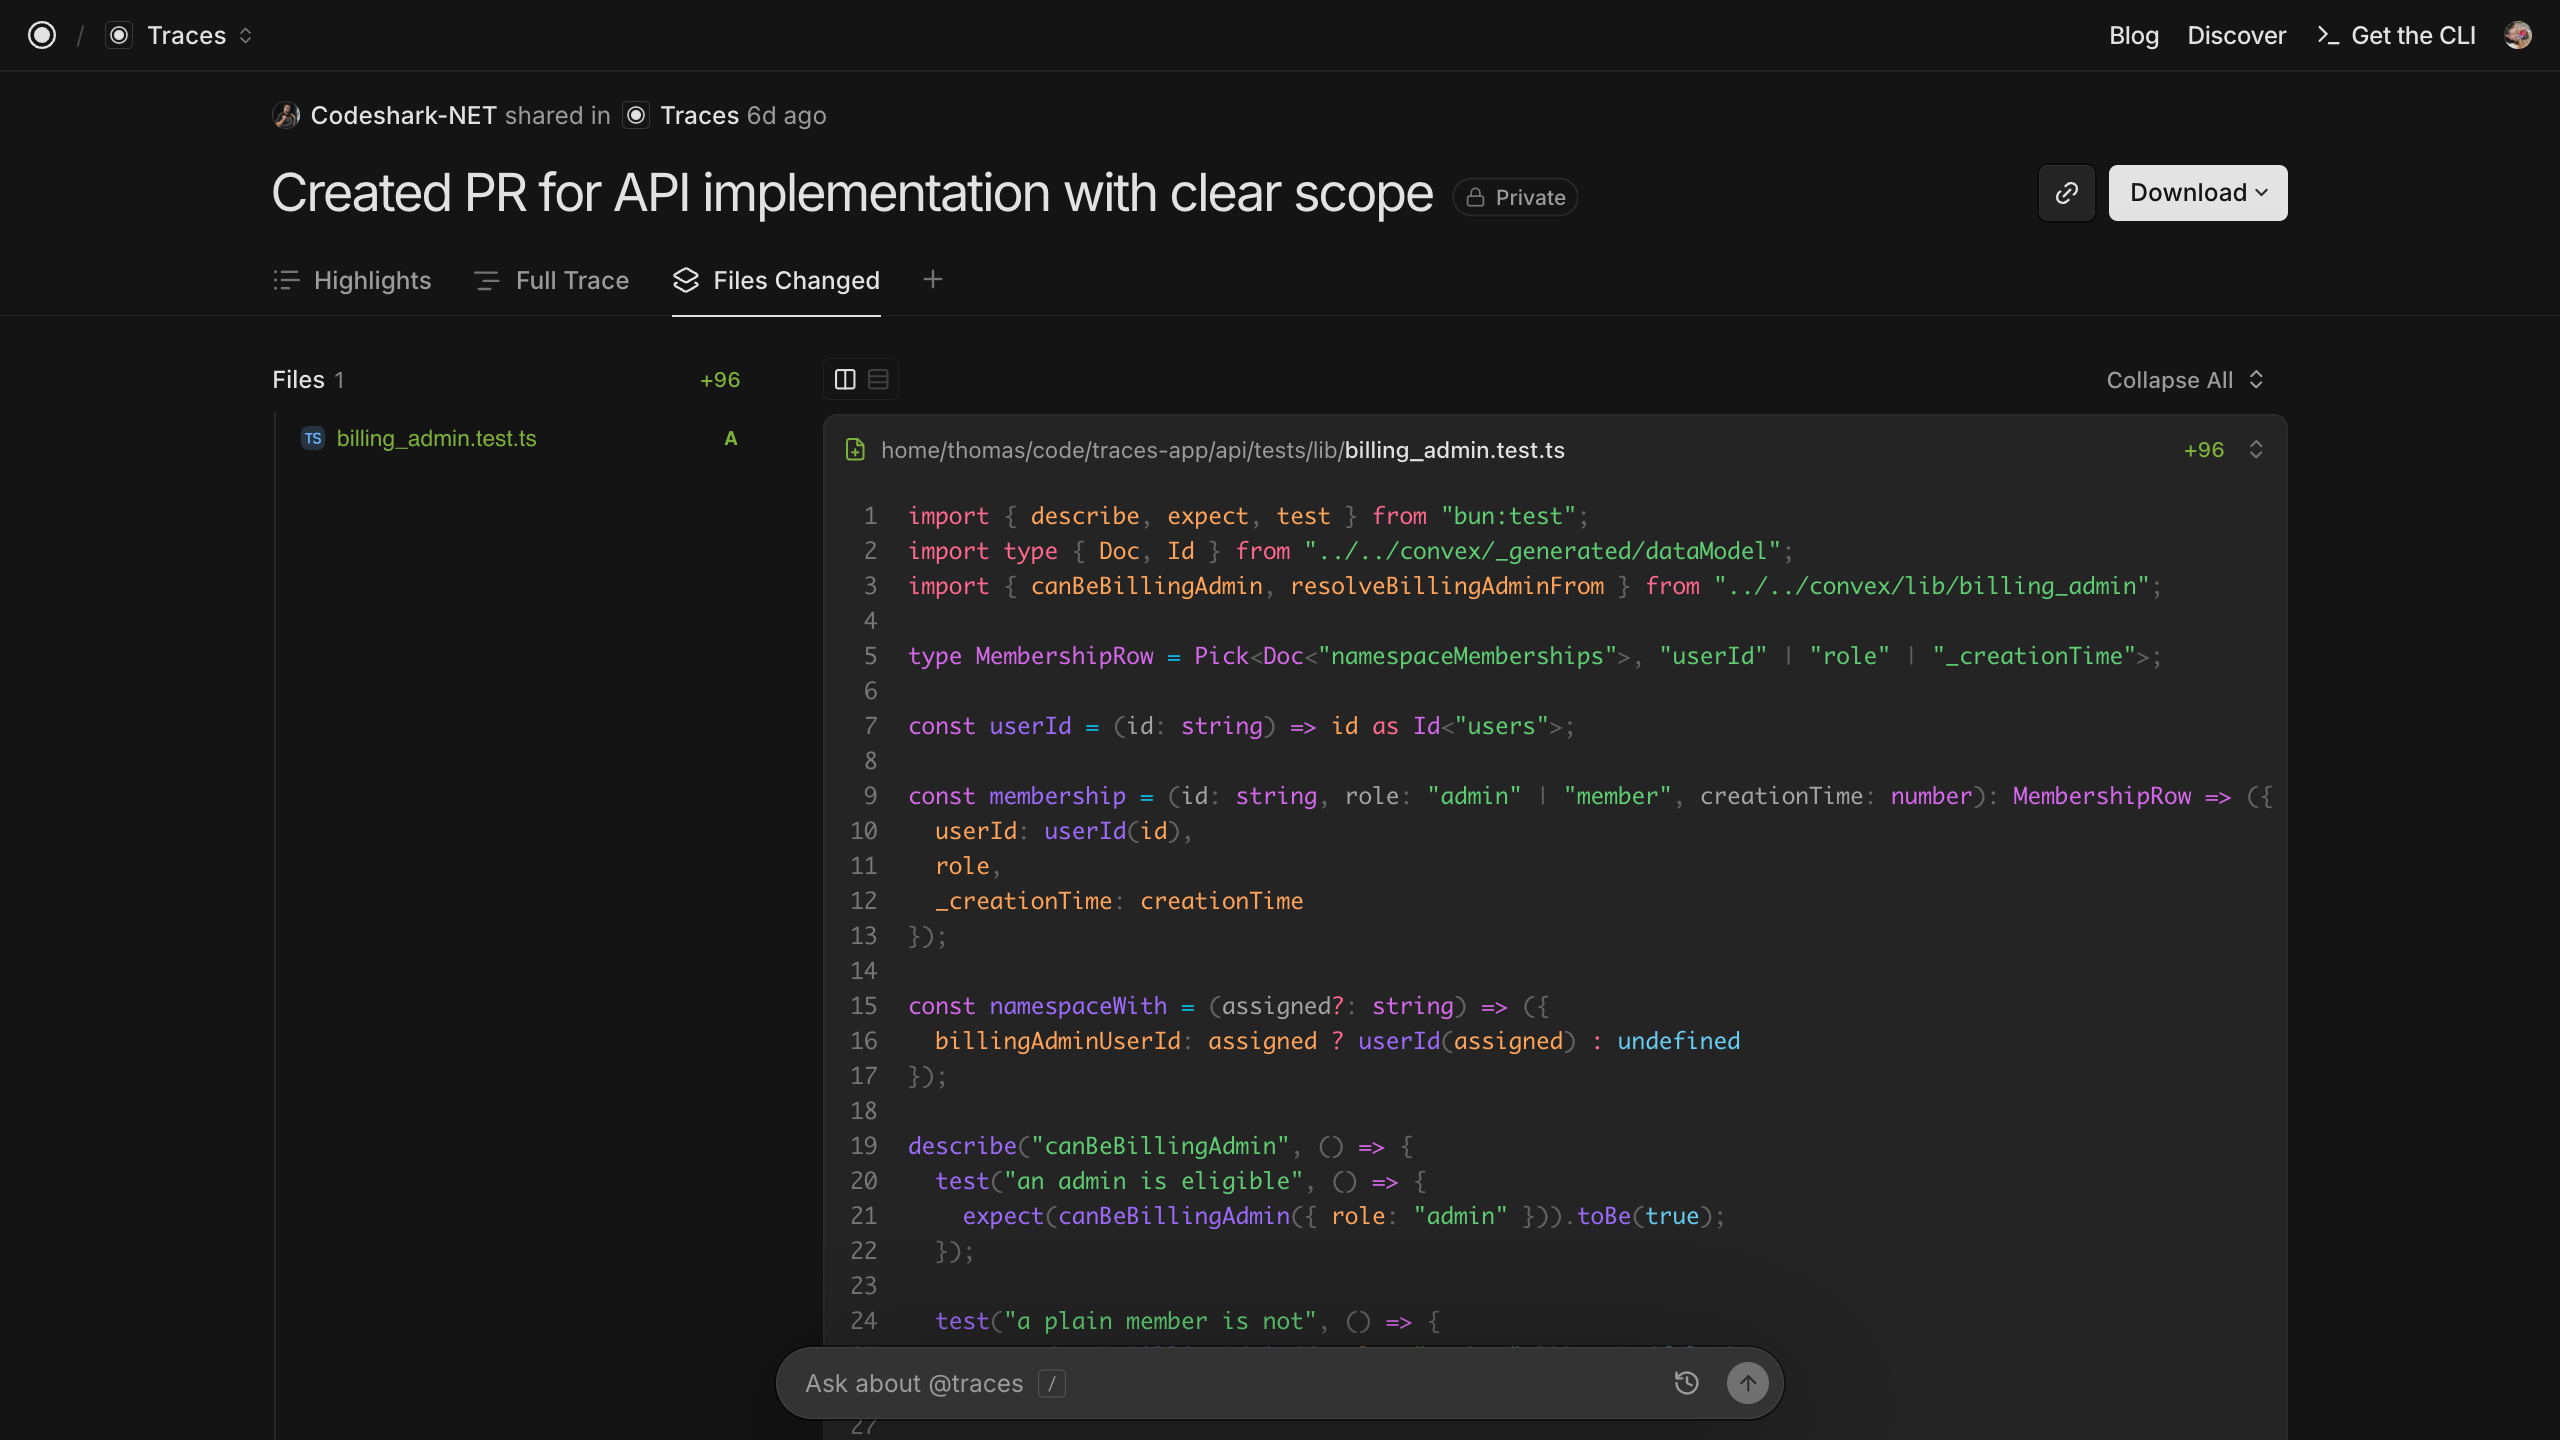Switch to split diff view

845,380
